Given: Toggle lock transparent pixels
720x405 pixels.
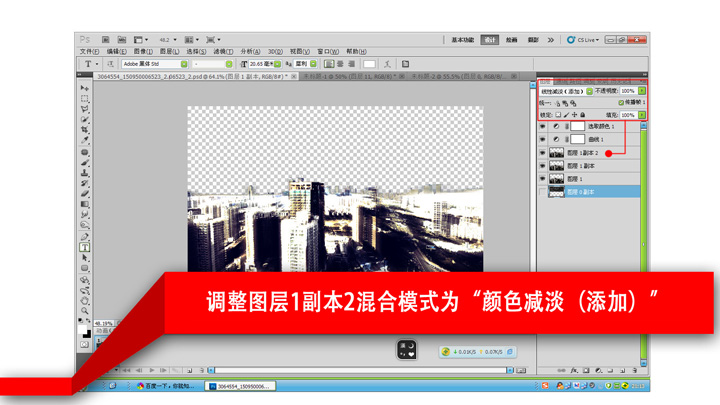Looking at the screenshot, I should point(558,115).
